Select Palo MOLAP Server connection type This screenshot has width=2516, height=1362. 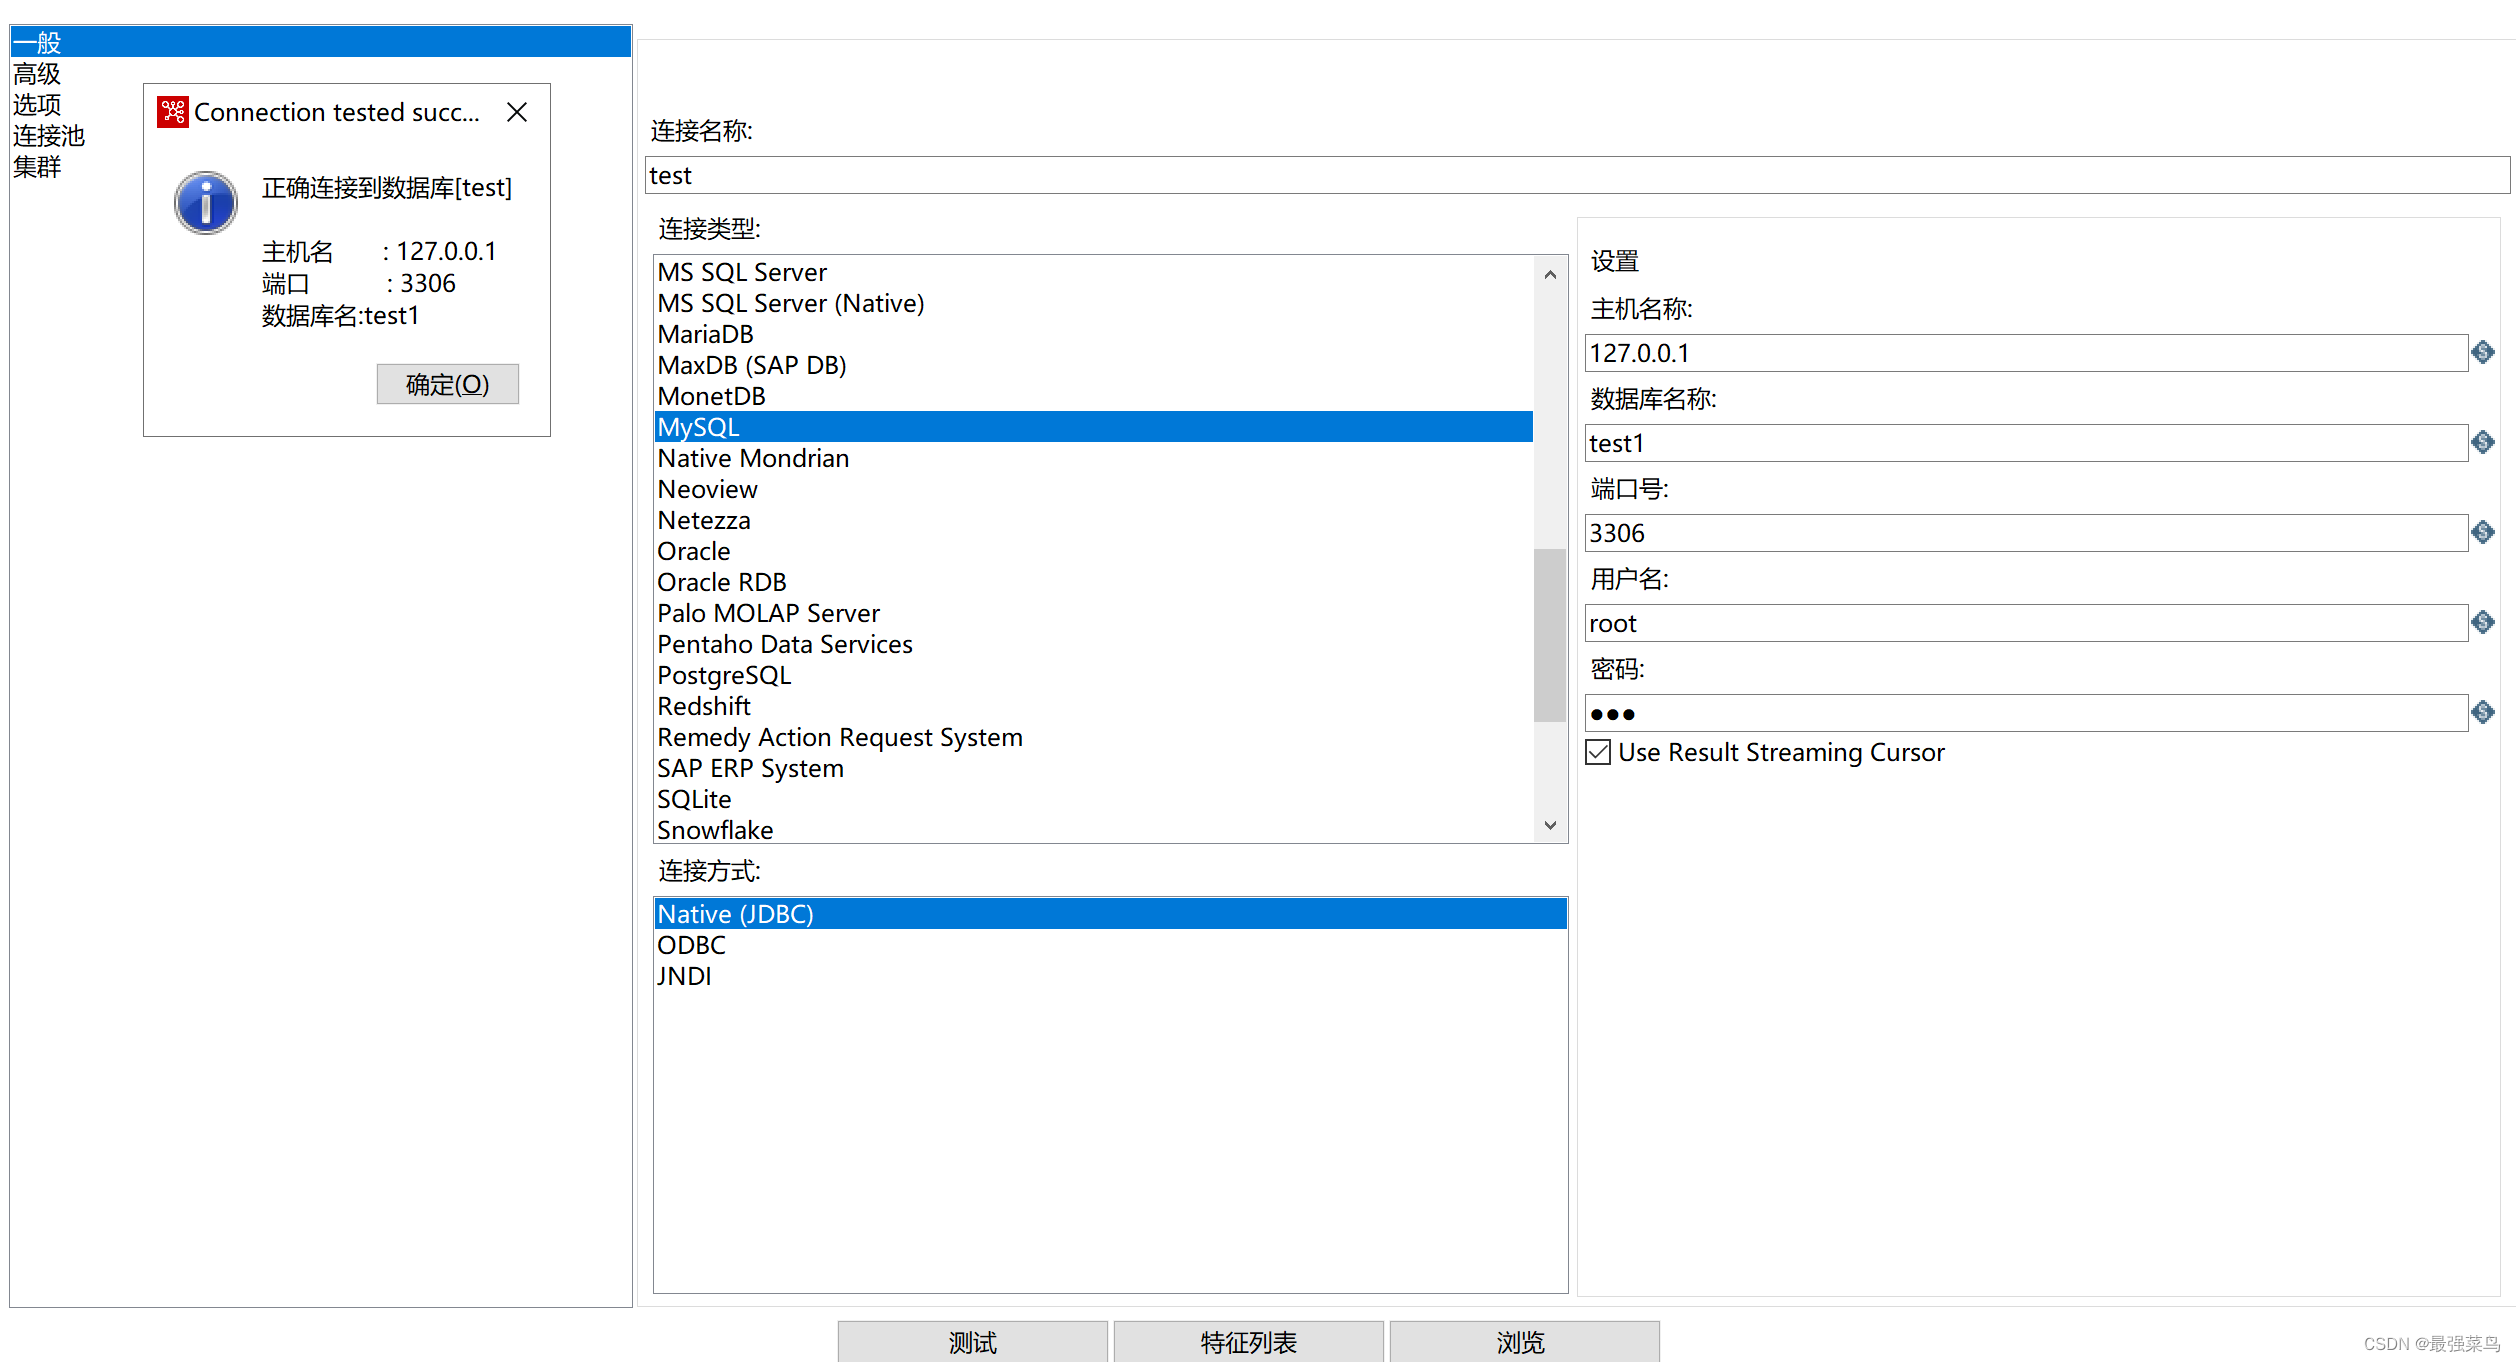tap(1093, 613)
